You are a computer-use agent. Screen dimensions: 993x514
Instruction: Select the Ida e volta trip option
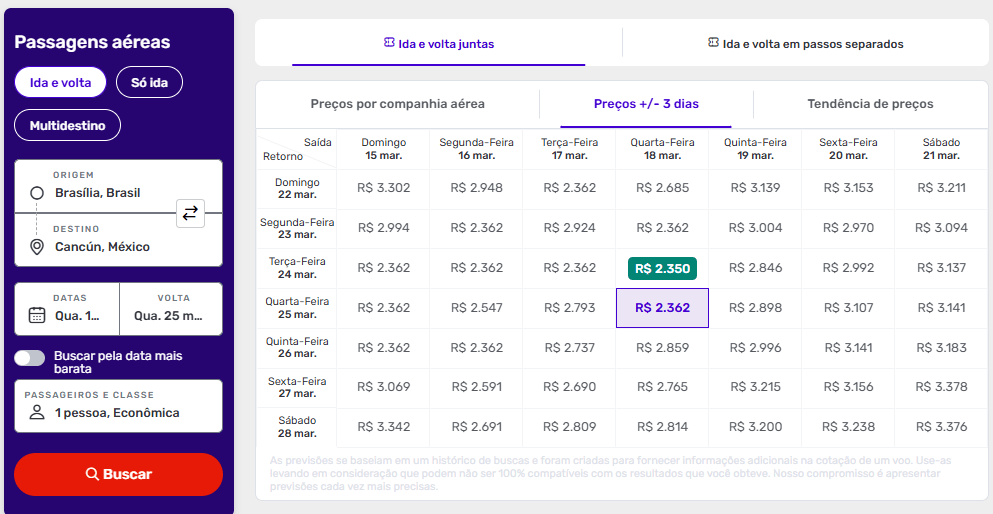[x=60, y=83]
